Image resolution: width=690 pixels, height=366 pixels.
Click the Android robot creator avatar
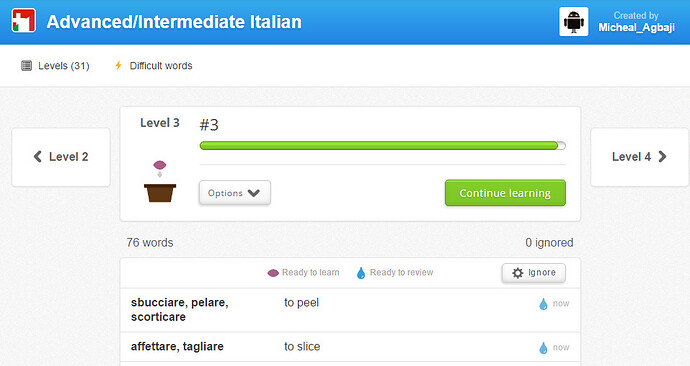point(573,22)
